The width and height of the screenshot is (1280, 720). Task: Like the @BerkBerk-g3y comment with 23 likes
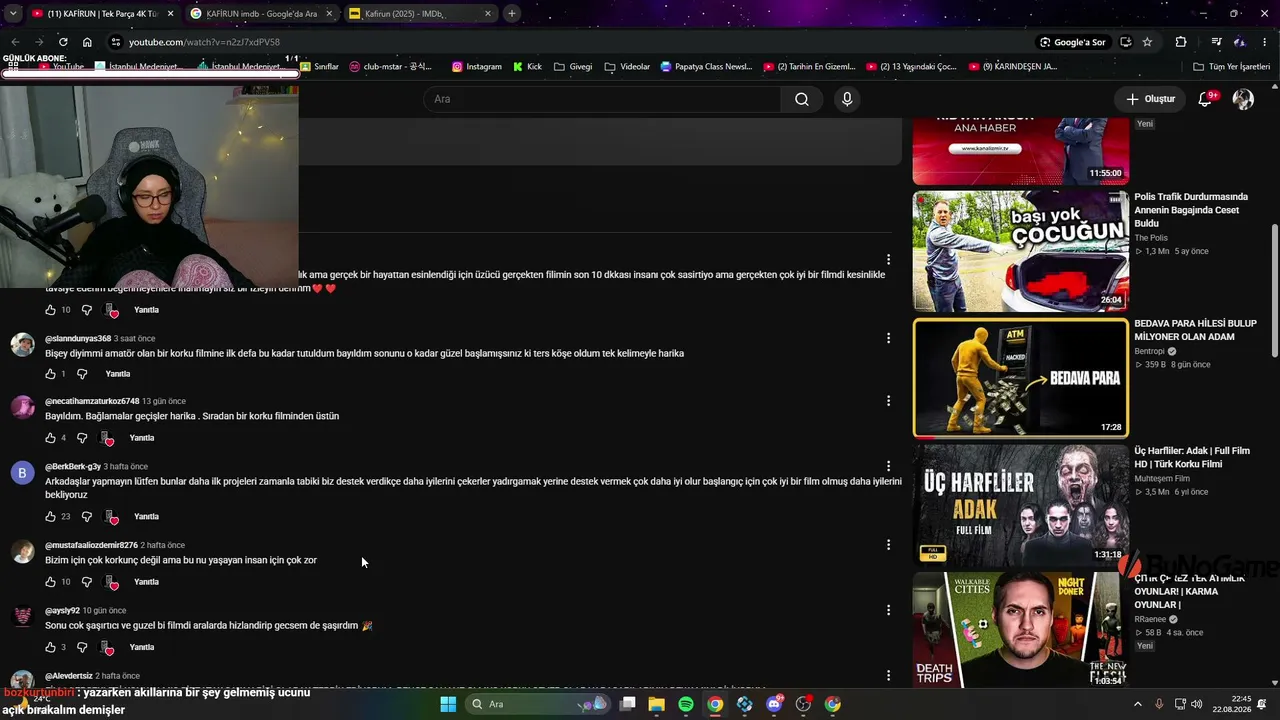click(x=51, y=517)
